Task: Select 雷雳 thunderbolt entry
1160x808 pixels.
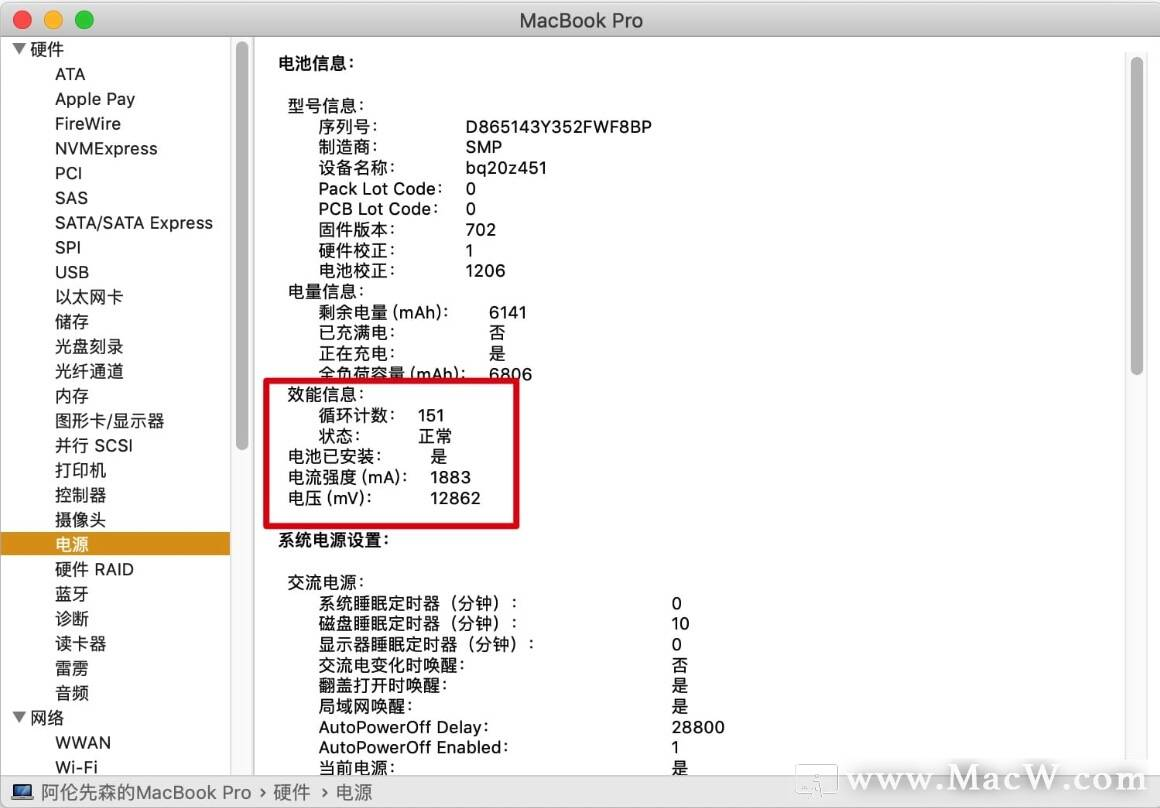Action: tap(72, 668)
